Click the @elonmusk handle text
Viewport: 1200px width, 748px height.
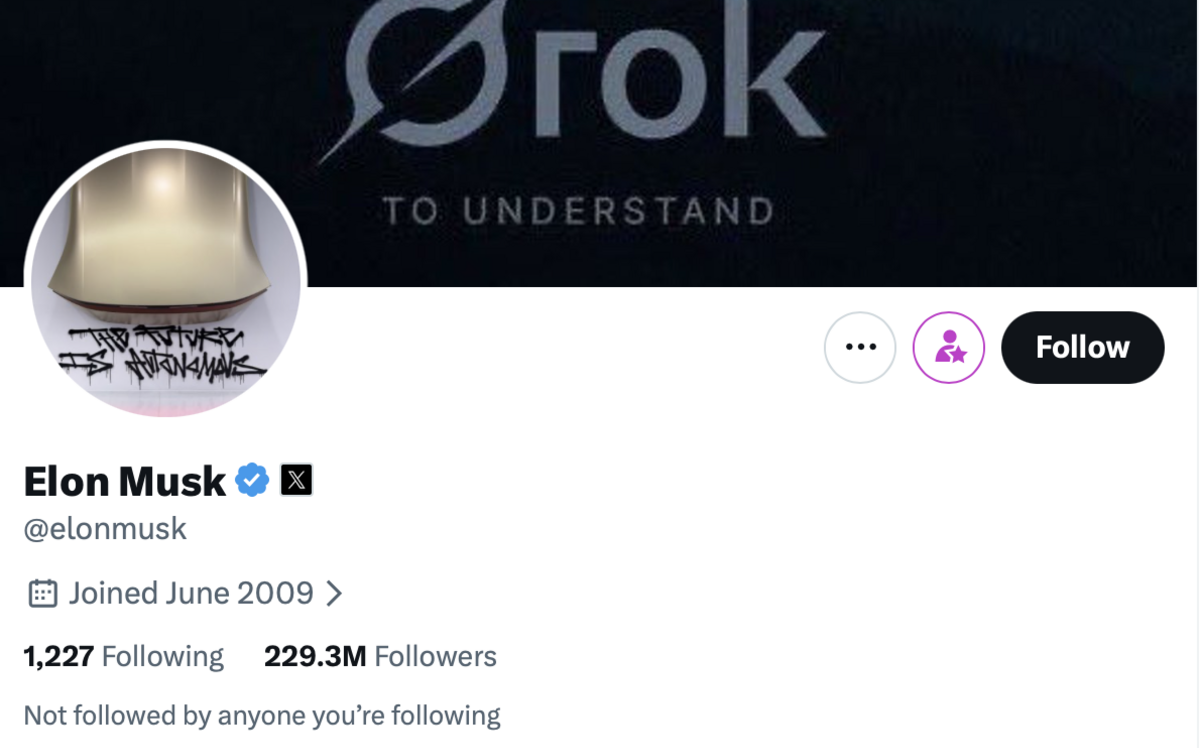[x=105, y=528]
